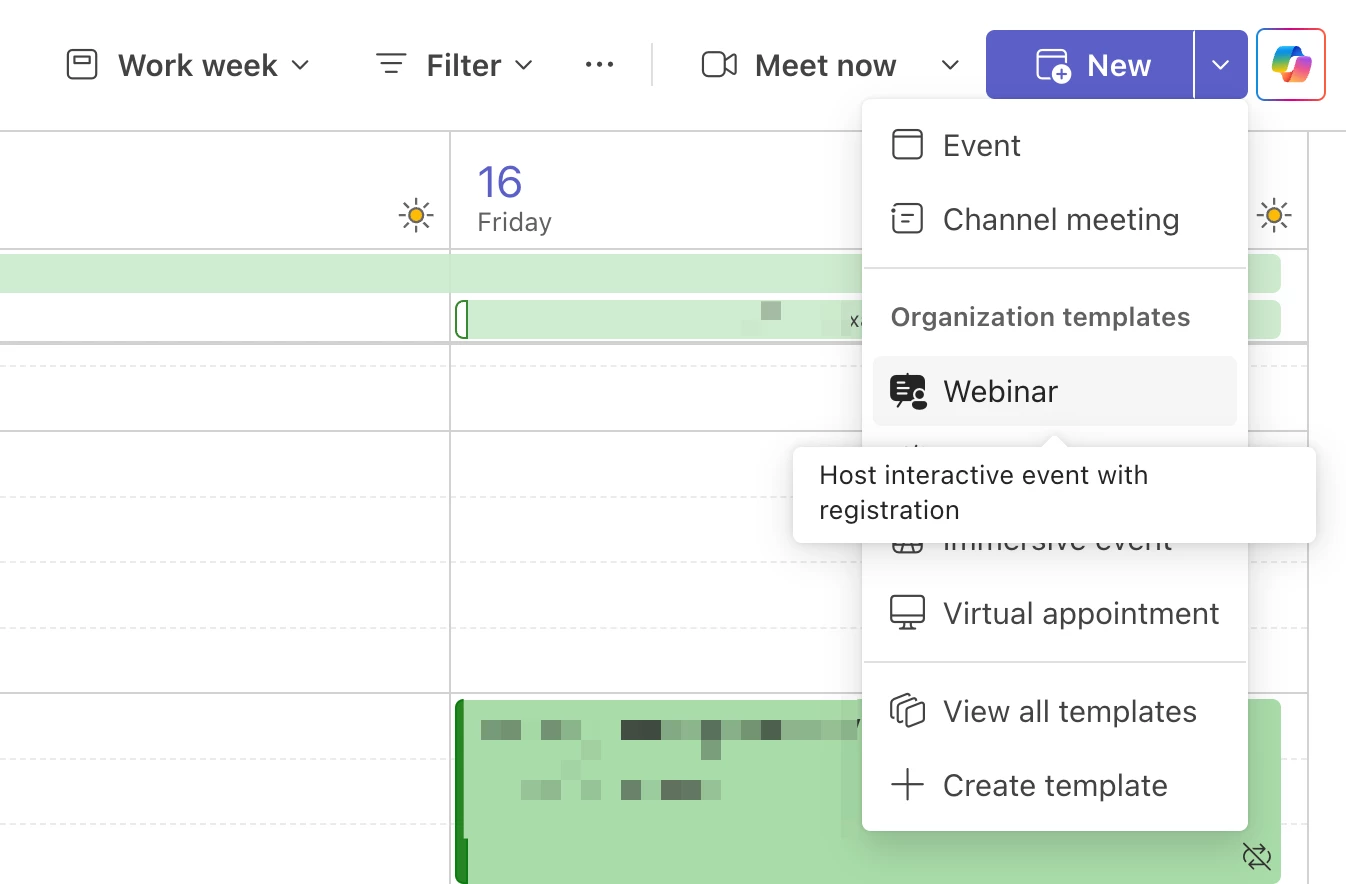Click the Webinar template icon
This screenshot has width=1346, height=884.
click(908, 391)
